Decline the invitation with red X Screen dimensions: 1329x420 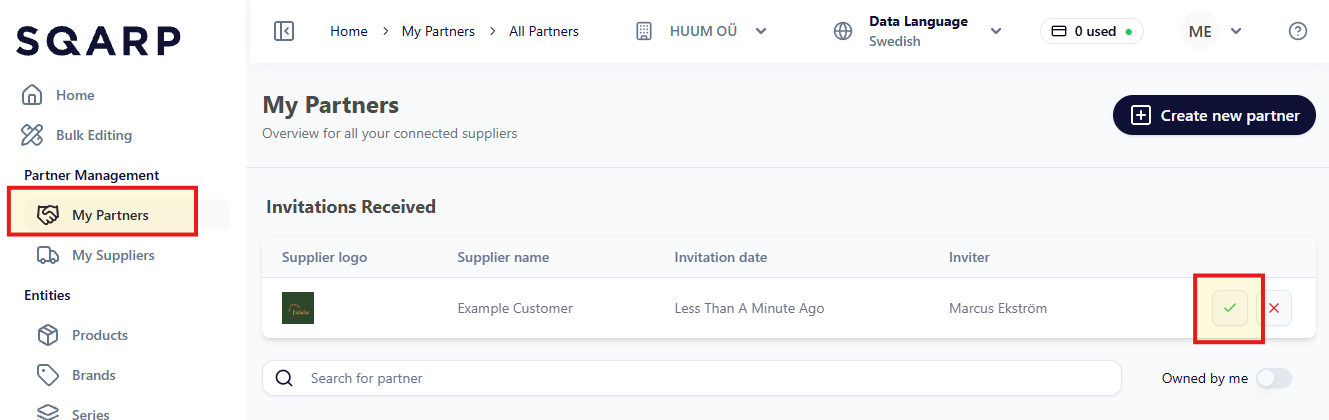point(1274,308)
